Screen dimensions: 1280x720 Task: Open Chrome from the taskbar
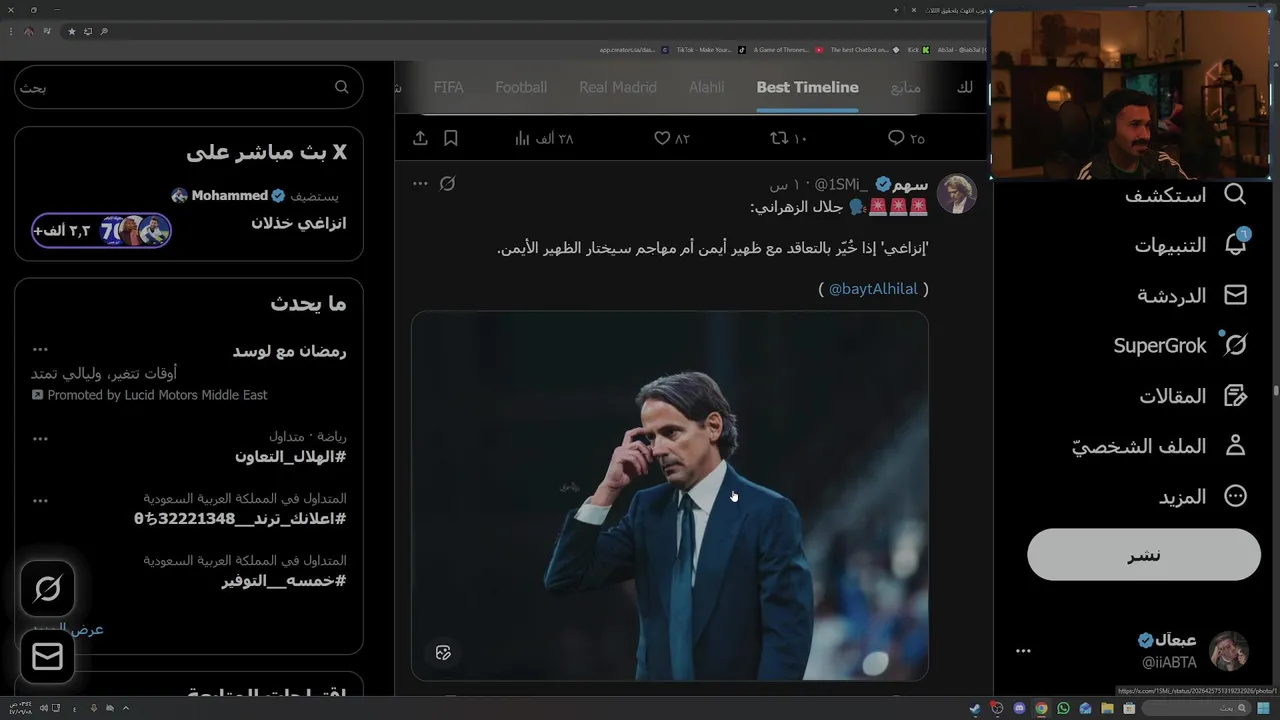tap(1041, 709)
